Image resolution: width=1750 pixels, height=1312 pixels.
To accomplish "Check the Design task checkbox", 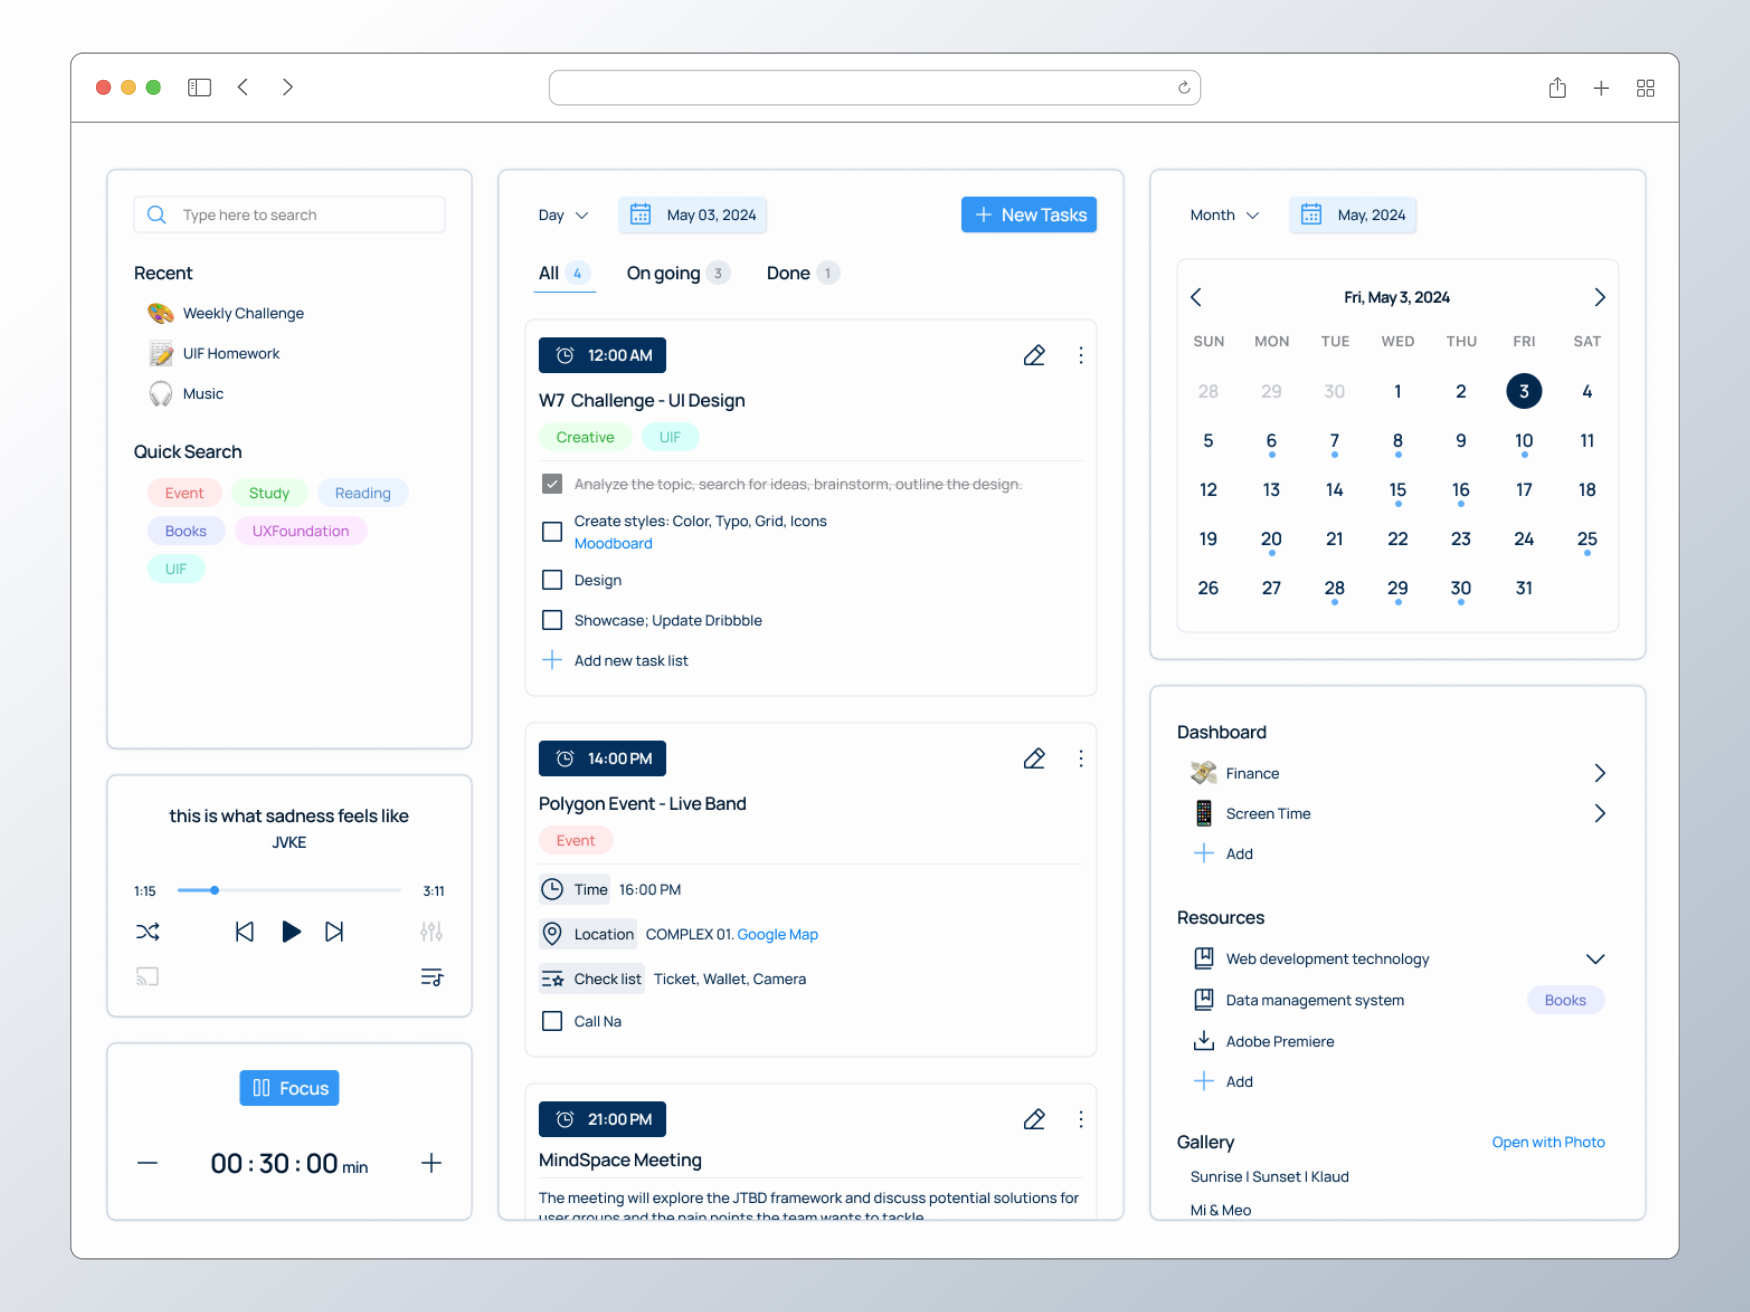I will pos(552,579).
